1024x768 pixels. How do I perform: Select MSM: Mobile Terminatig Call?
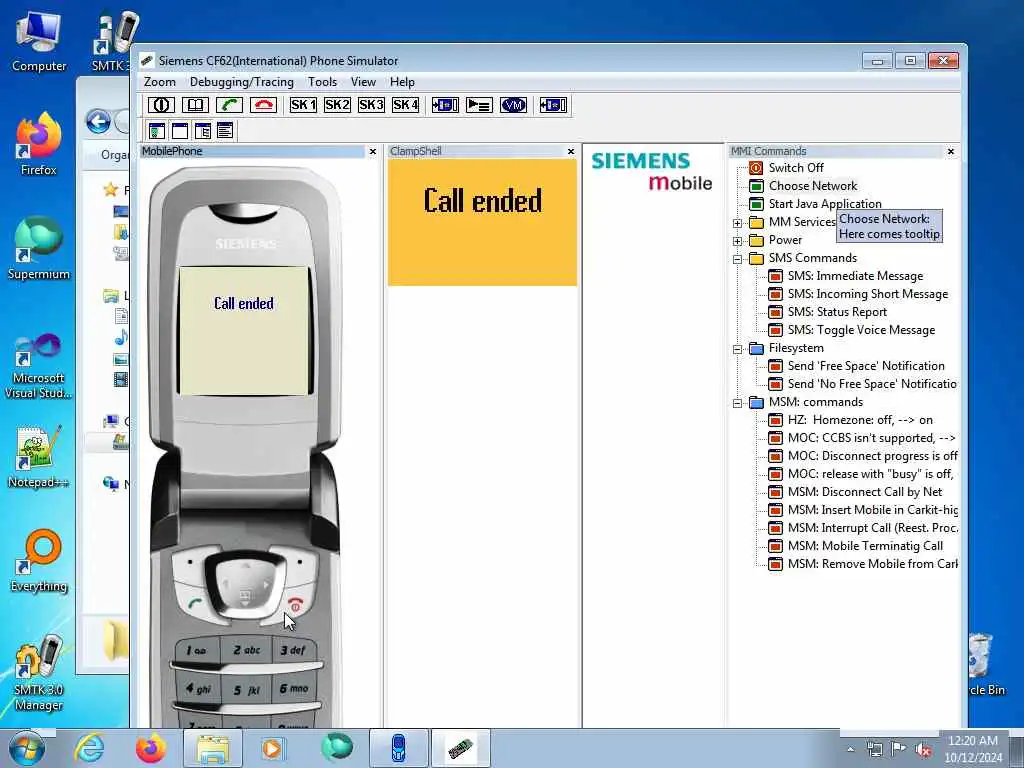[x=865, y=546]
